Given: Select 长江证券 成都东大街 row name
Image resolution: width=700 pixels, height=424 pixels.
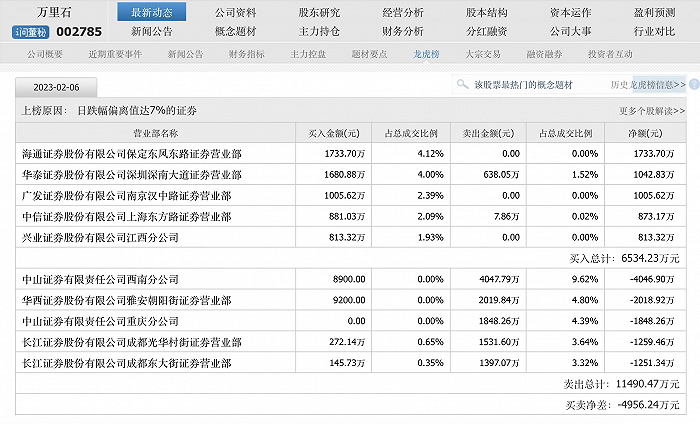Looking at the screenshot, I should 127,363.
